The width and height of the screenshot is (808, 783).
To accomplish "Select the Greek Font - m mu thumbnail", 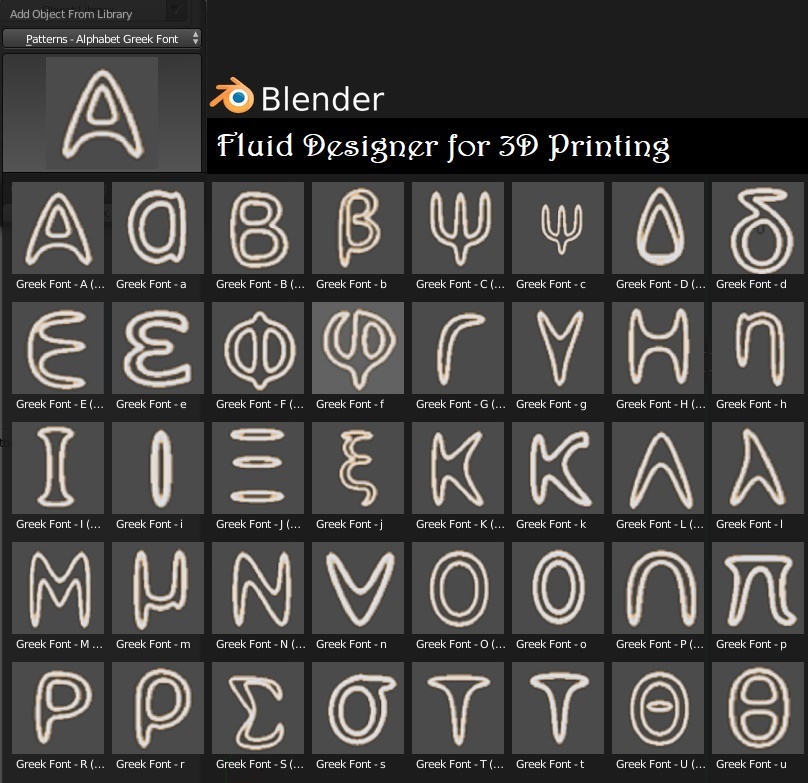I will [x=158, y=588].
